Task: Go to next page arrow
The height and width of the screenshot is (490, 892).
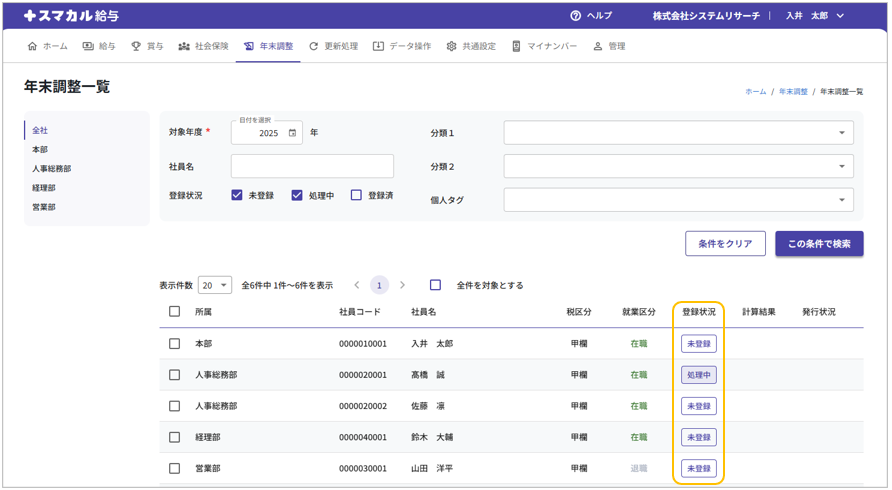Action: tap(403, 285)
